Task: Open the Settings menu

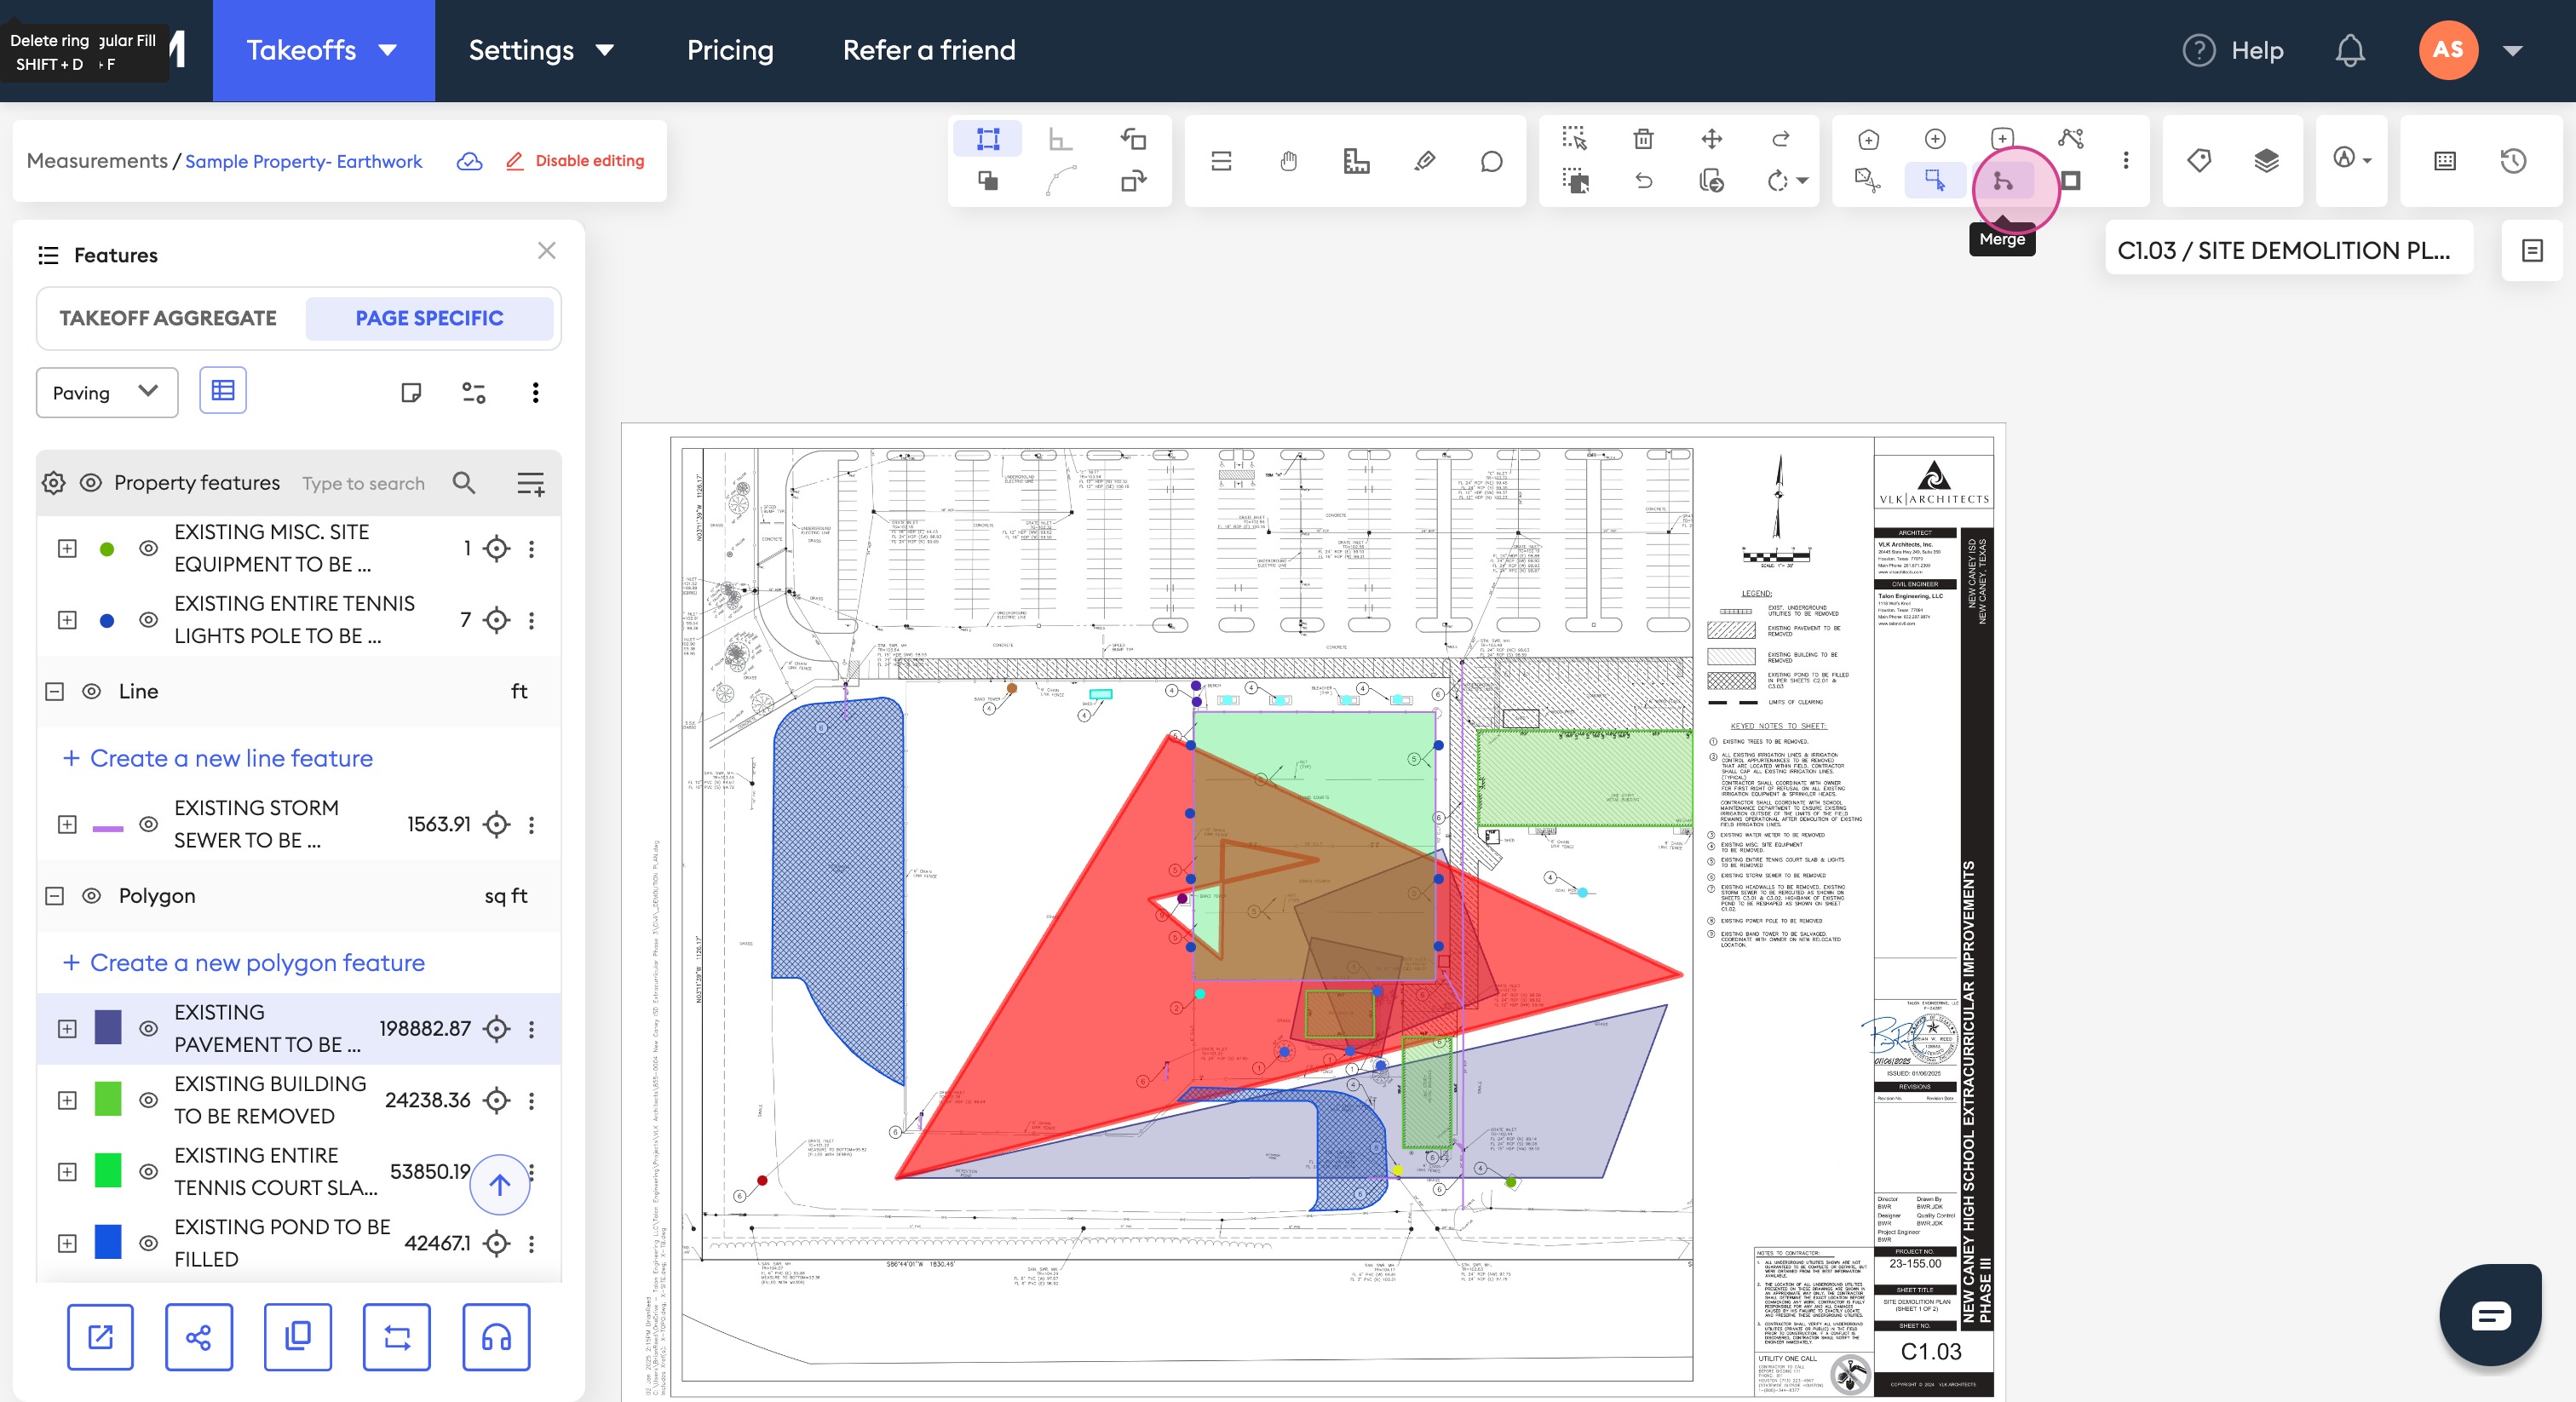Action: tap(540, 50)
